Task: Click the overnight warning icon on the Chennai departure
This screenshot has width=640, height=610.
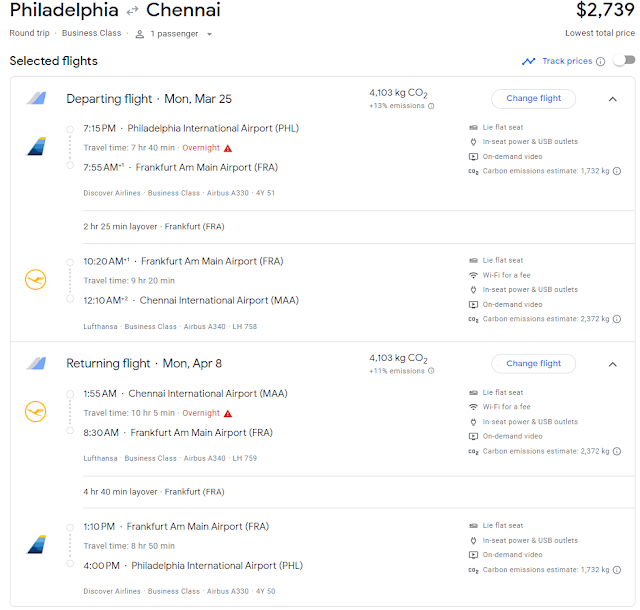Action: coord(228,413)
